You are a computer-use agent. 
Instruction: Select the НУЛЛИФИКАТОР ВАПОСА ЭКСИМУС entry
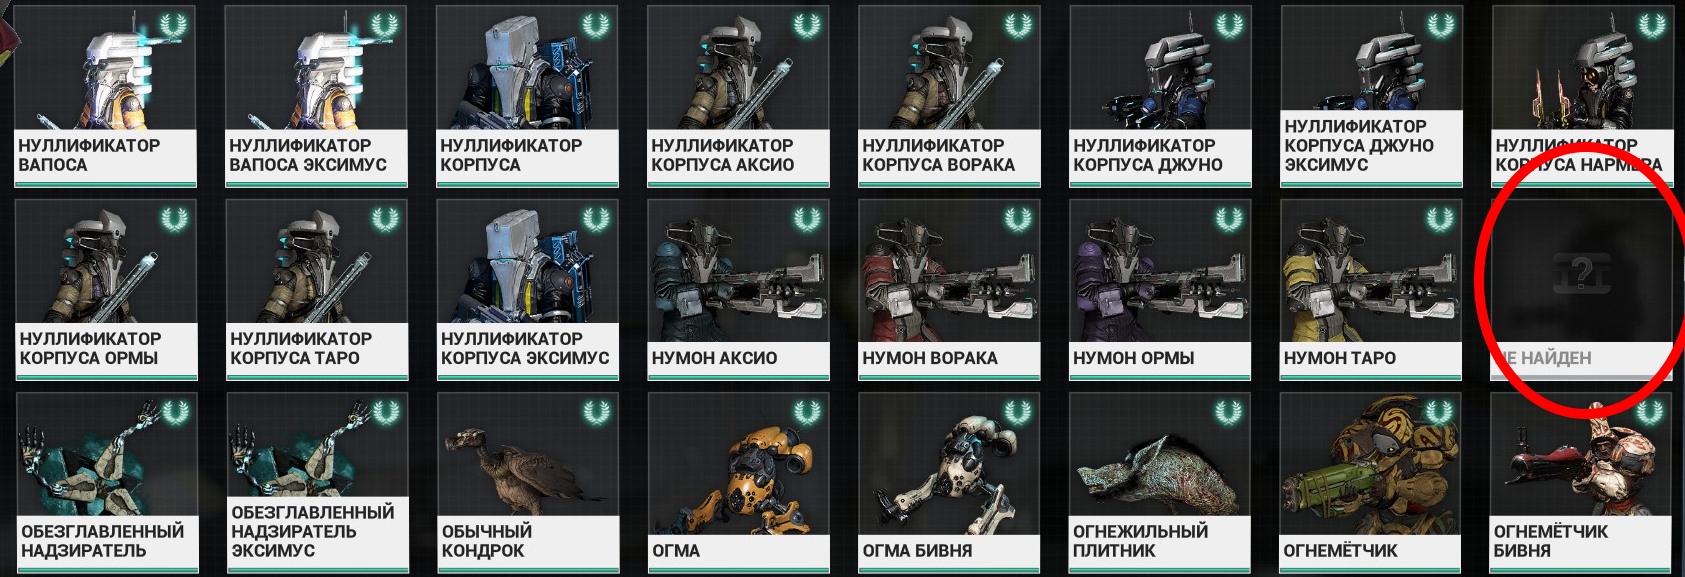pos(316,96)
